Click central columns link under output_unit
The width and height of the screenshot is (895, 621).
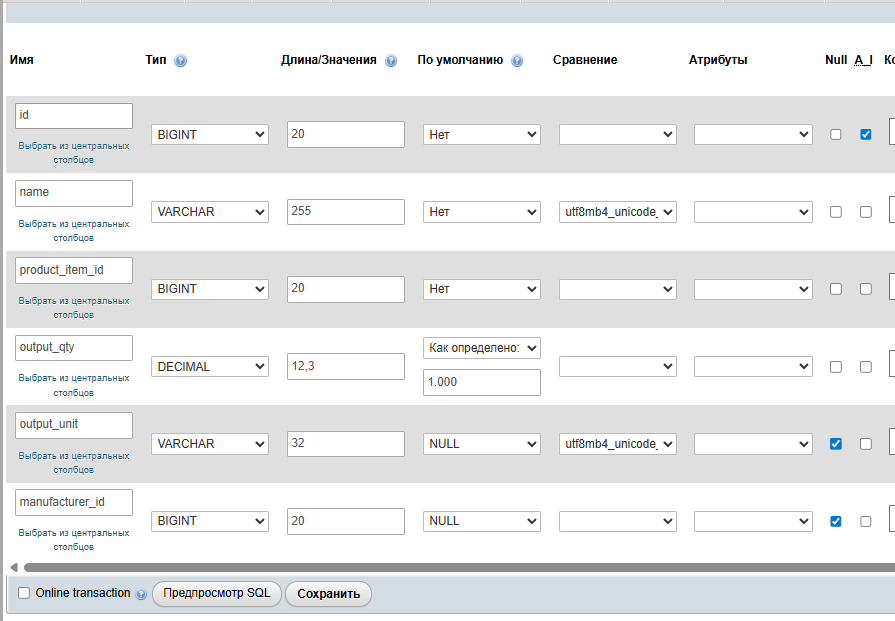[74, 462]
